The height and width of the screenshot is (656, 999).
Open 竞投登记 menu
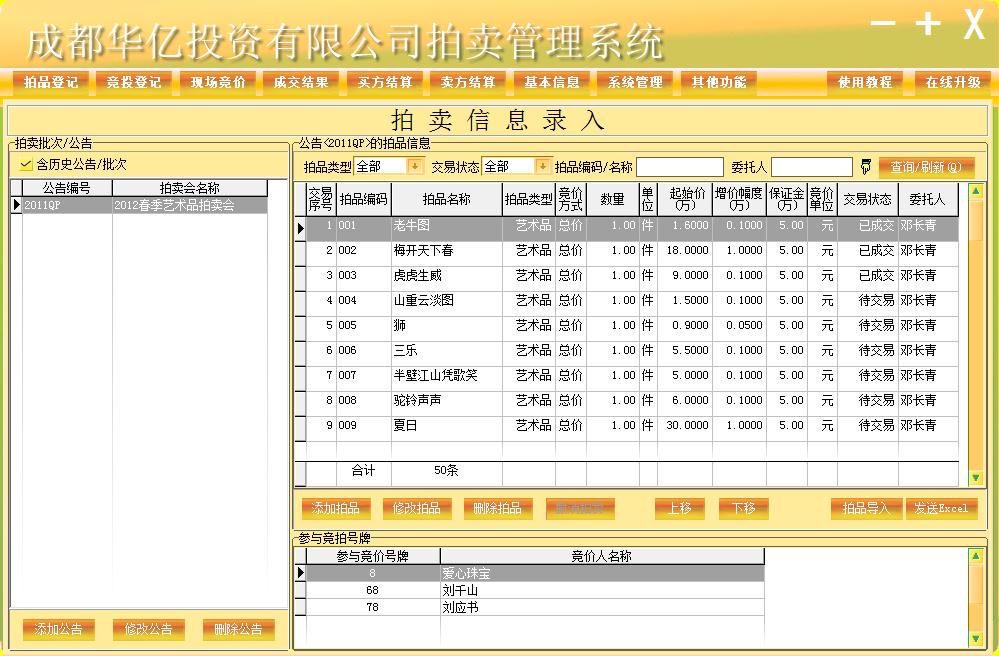pyautogui.click(x=134, y=82)
